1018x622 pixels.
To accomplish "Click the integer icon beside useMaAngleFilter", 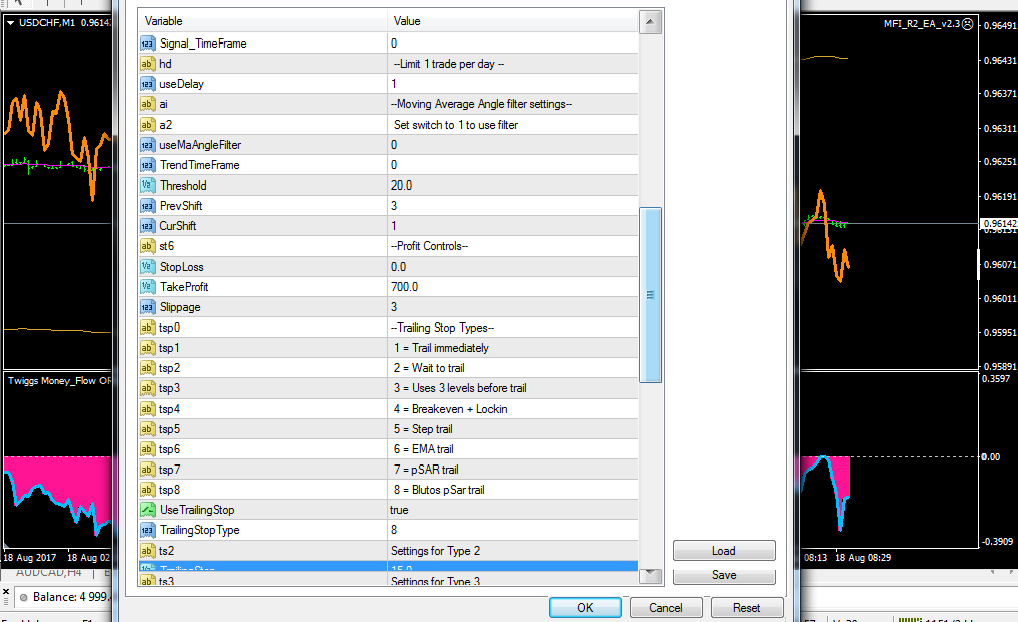I will 147,145.
